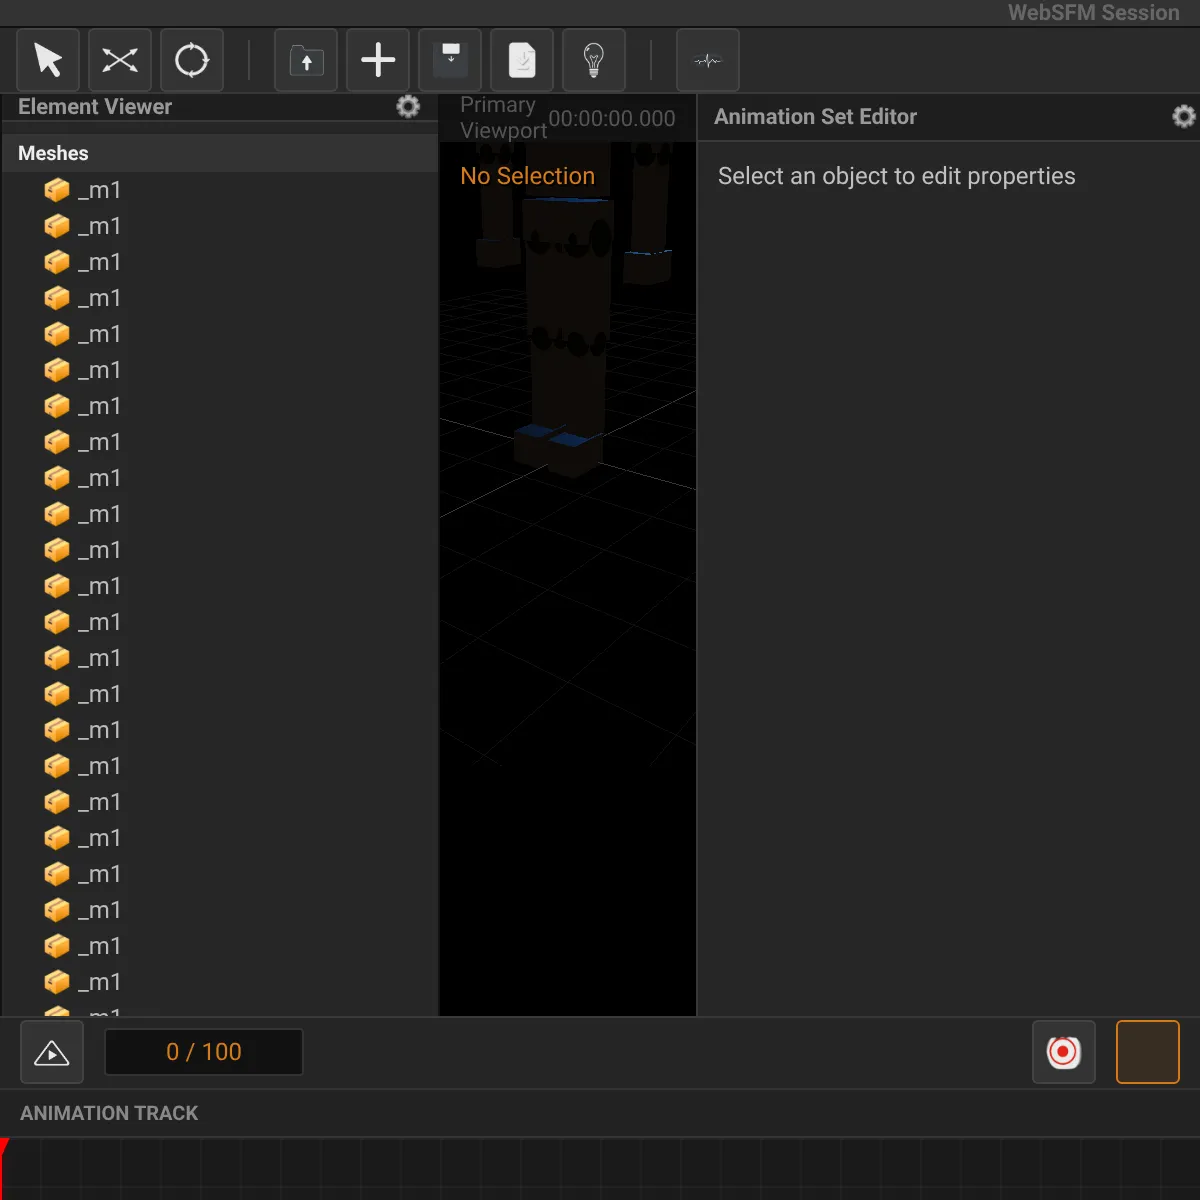Save the current session
Screen dimensions: 1200x1200
449,60
